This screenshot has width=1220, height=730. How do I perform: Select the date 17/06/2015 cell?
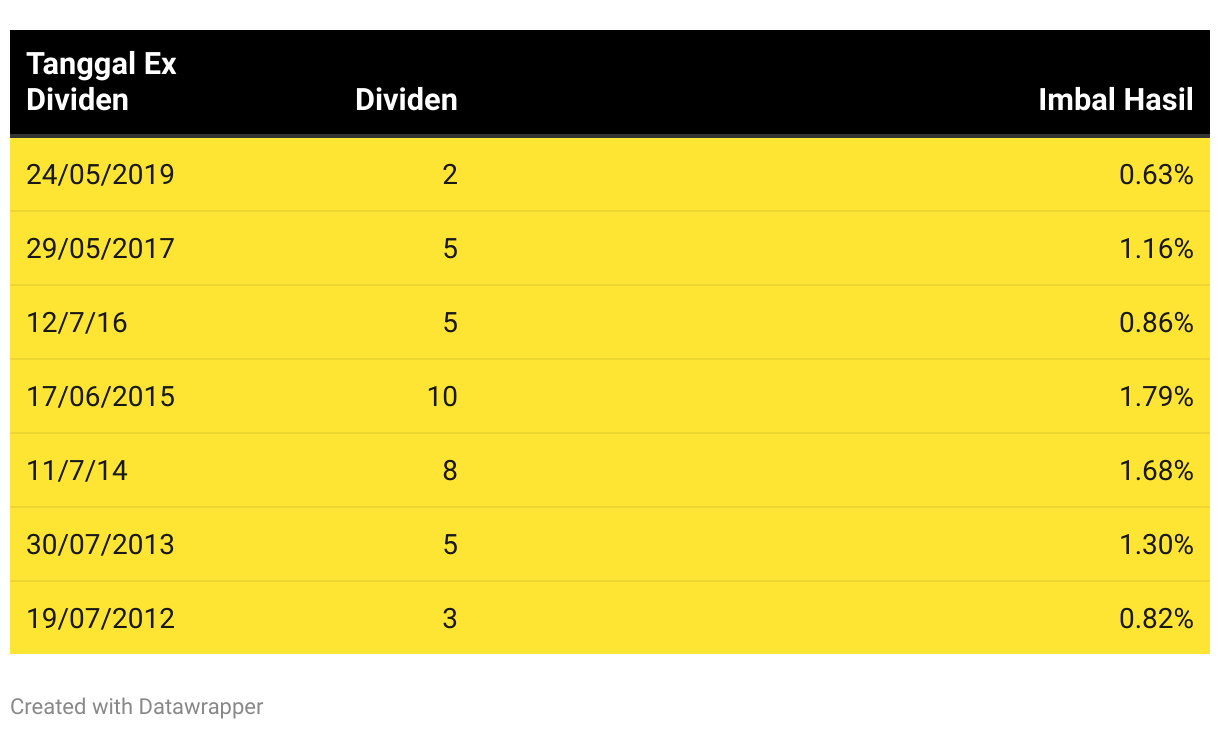[x=100, y=397]
